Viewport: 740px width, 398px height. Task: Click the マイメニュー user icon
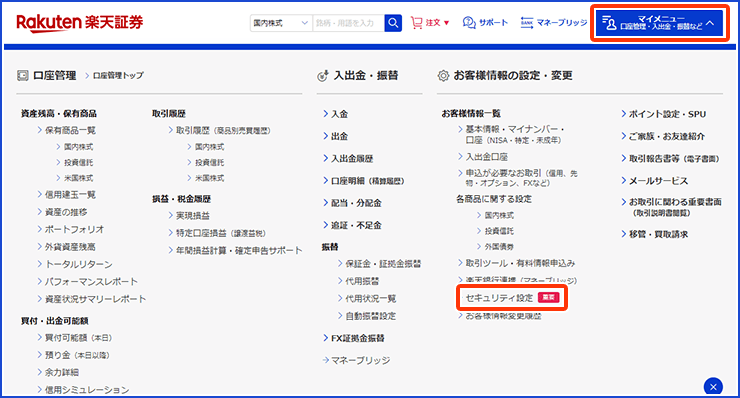coord(609,23)
